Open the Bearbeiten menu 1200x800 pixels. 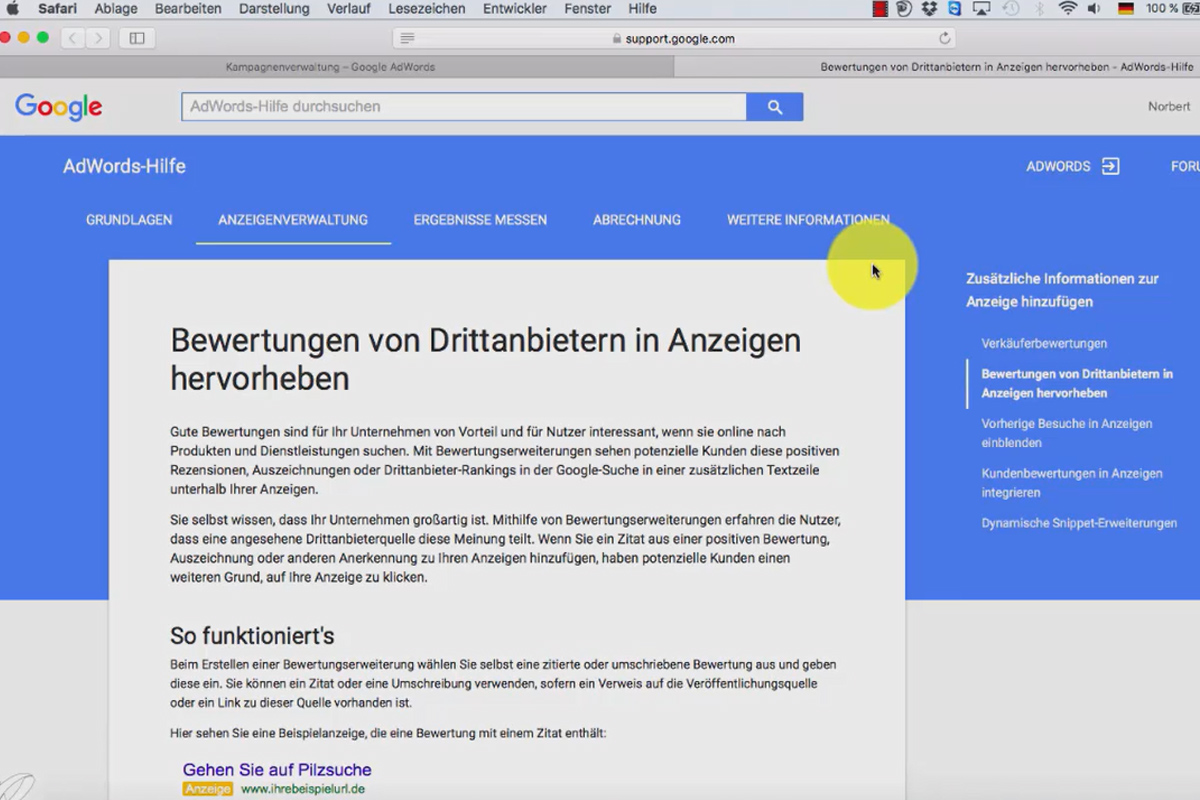pyautogui.click(x=188, y=9)
